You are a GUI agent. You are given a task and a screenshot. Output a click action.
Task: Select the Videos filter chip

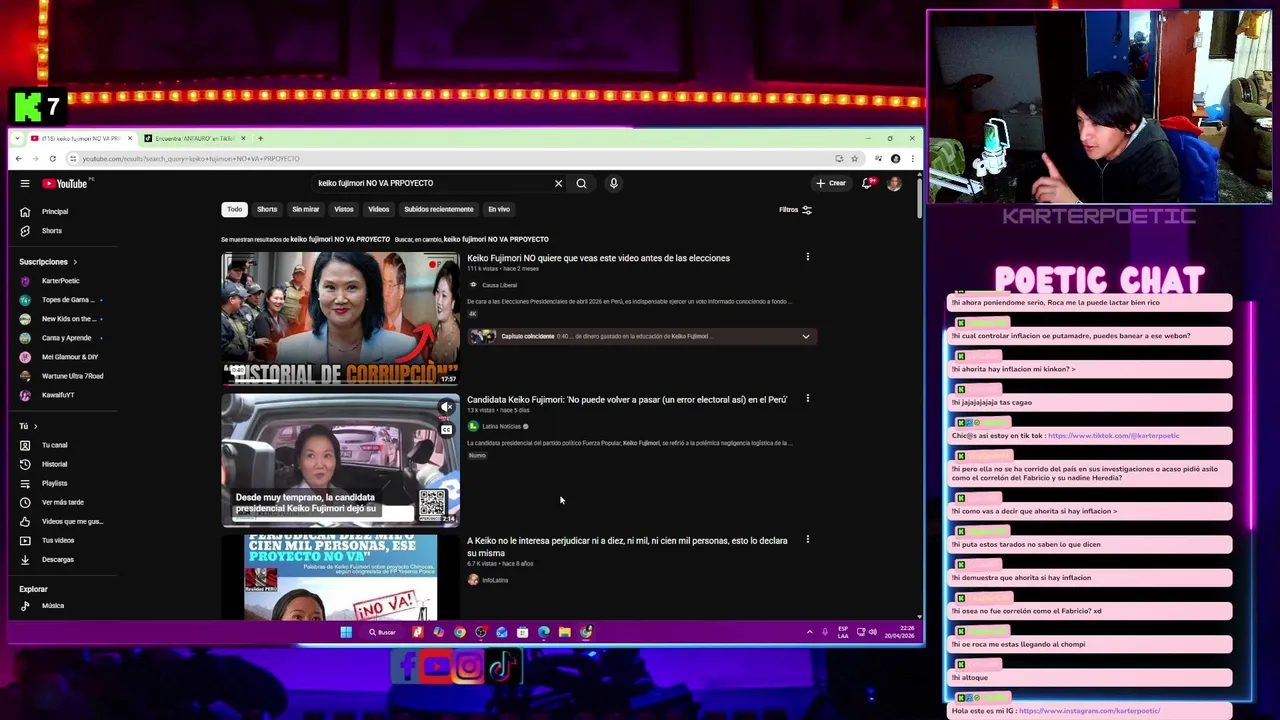coord(378,209)
